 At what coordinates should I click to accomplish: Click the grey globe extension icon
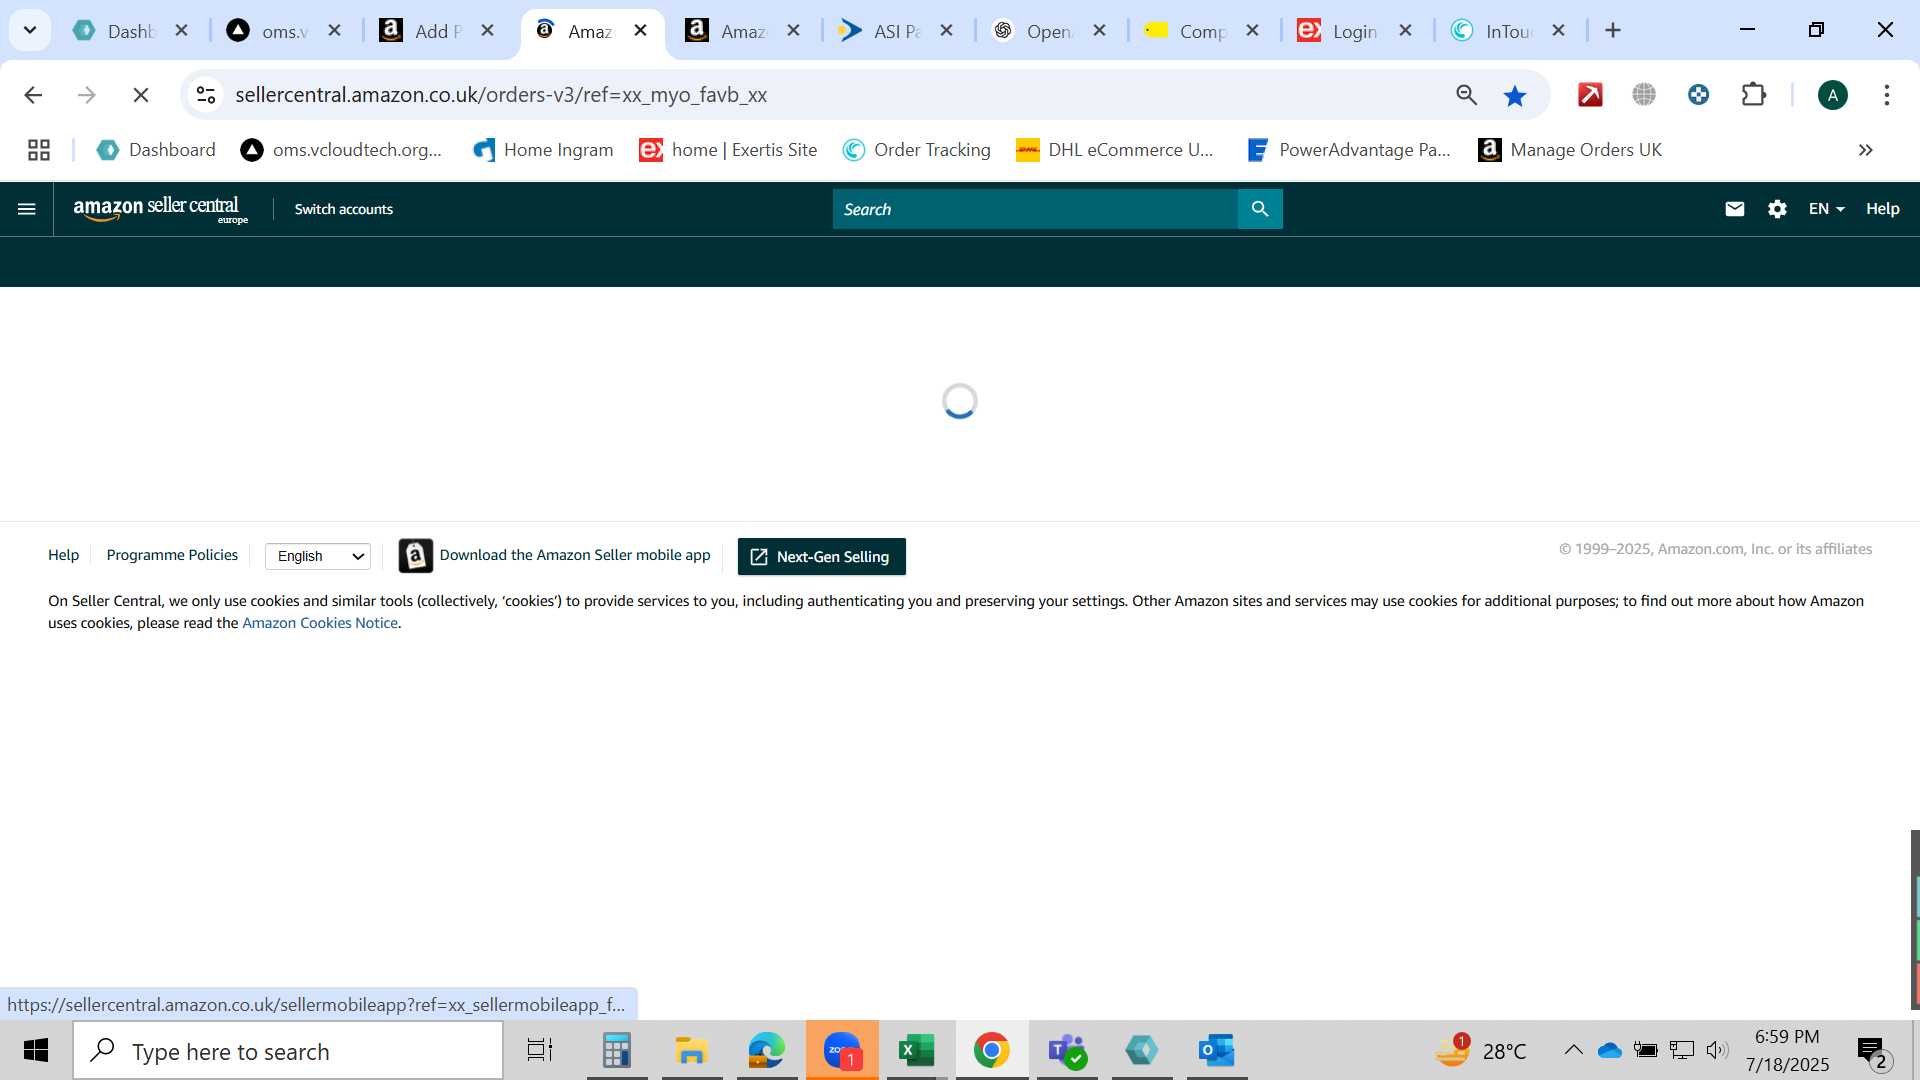click(1644, 95)
